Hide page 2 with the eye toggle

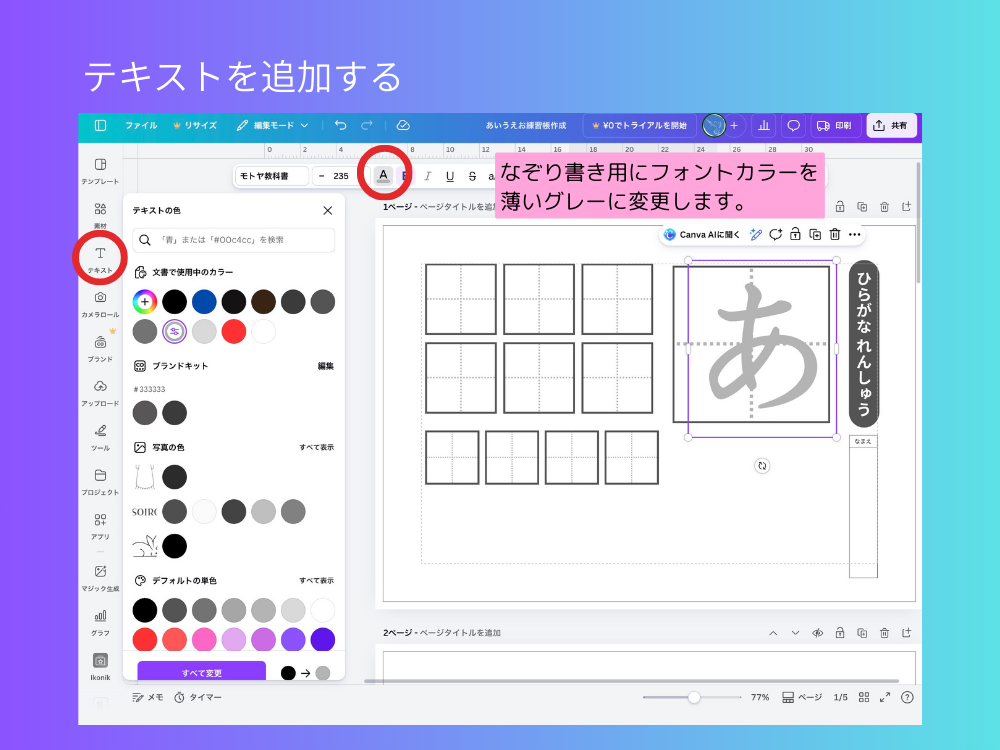[818, 633]
